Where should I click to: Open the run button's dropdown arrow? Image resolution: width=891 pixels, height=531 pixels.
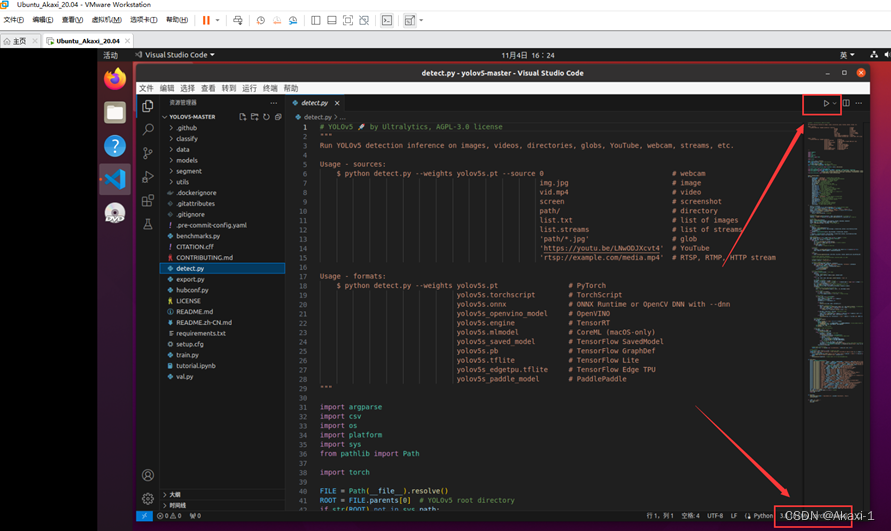(x=834, y=103)
